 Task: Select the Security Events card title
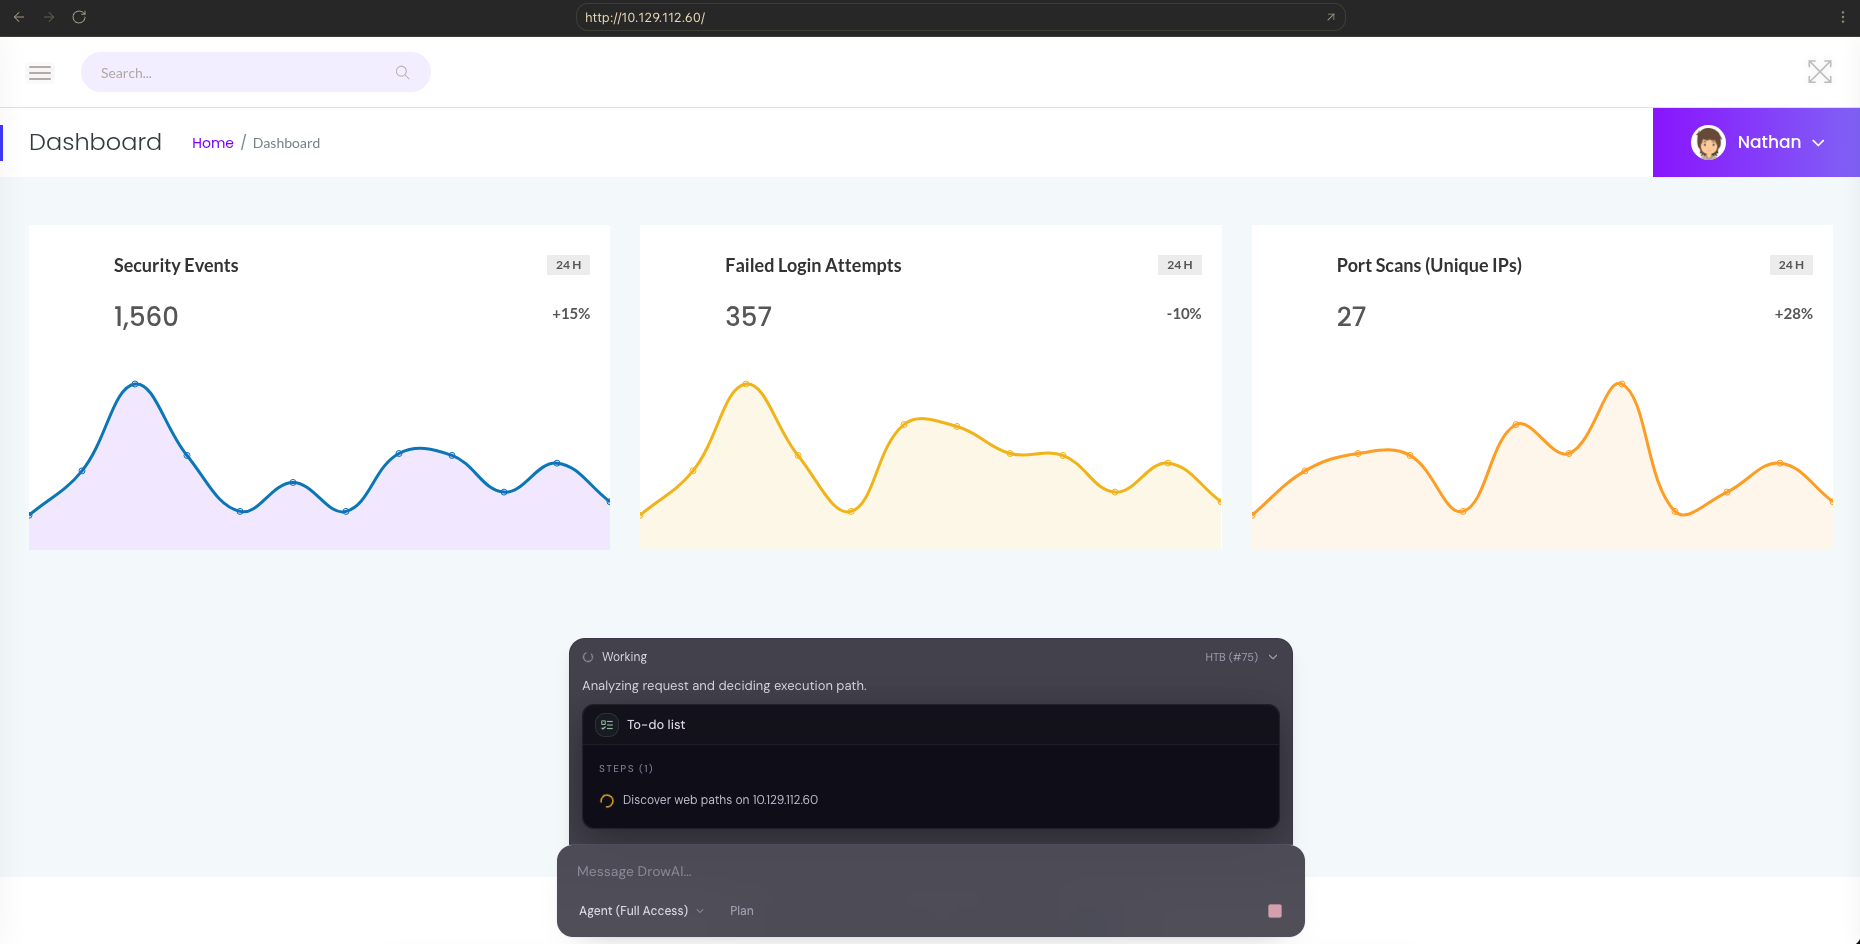coord(176,266)
